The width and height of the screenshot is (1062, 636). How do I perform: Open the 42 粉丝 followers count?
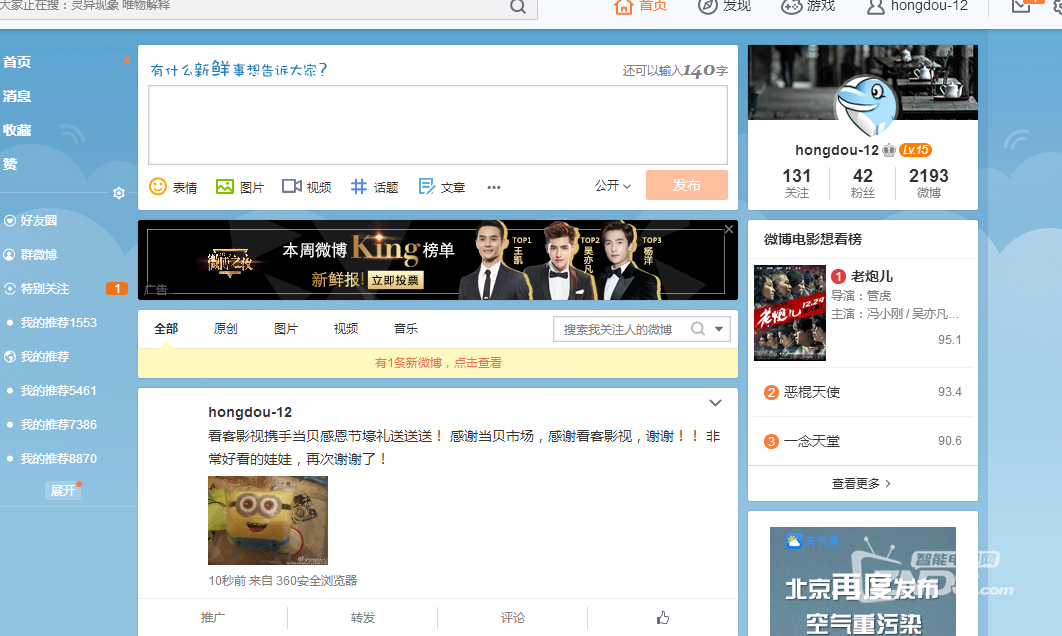[863, 184]
